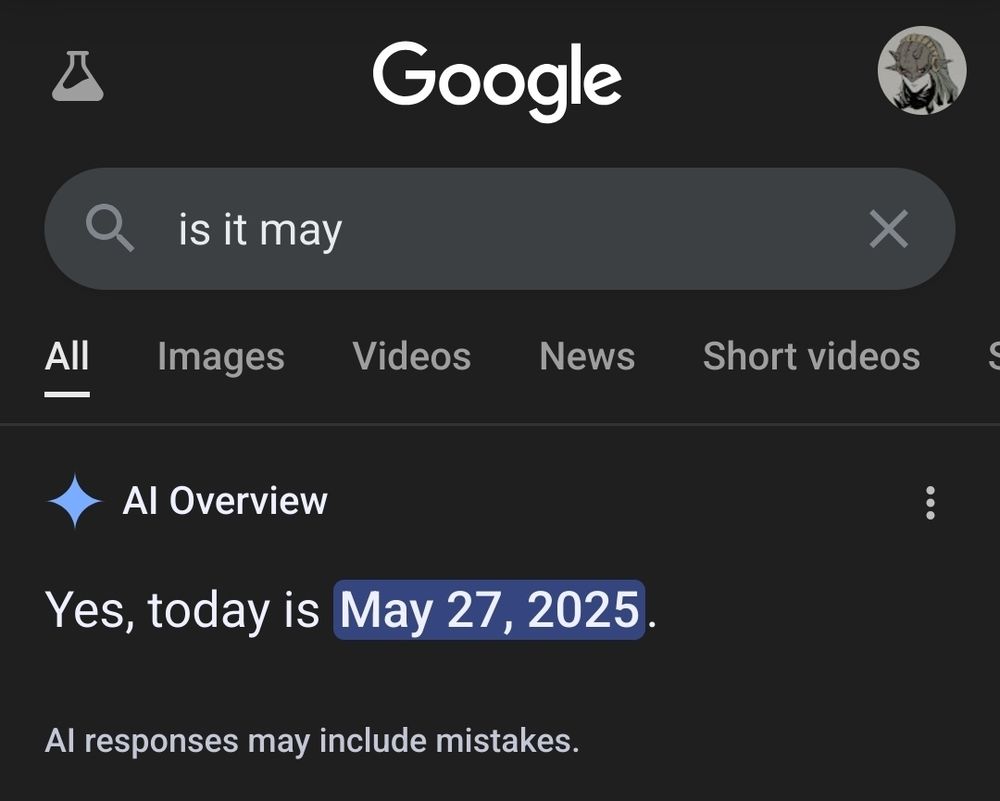Click the AI Overview heading
Viewport: 1000px width, 801px height.
tap(224, 501)
